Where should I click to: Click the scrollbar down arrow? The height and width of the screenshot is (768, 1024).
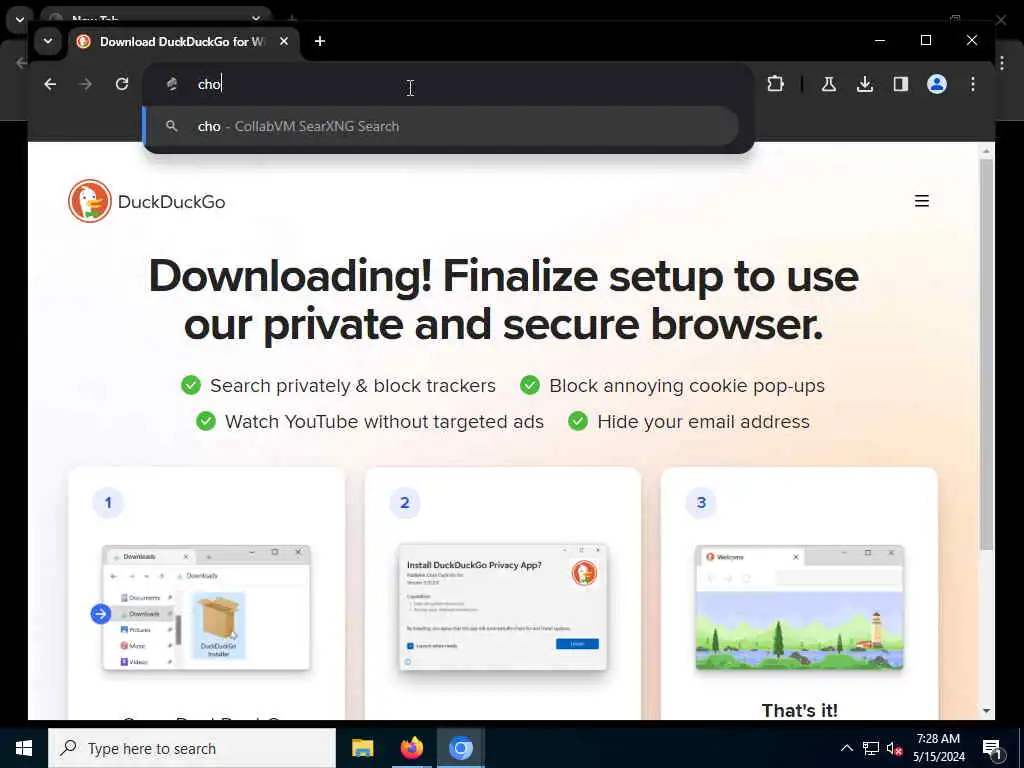tap(986, 711)
